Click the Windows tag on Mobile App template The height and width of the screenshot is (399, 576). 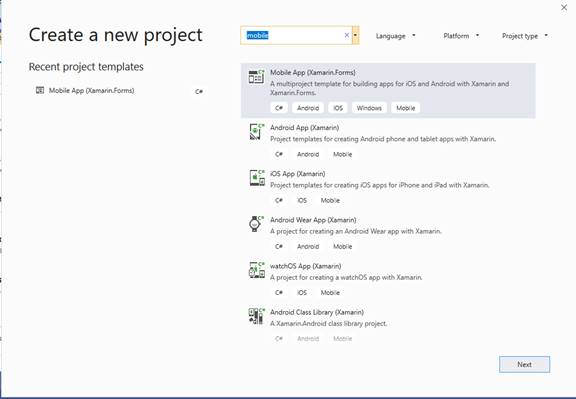pos(369,108)
